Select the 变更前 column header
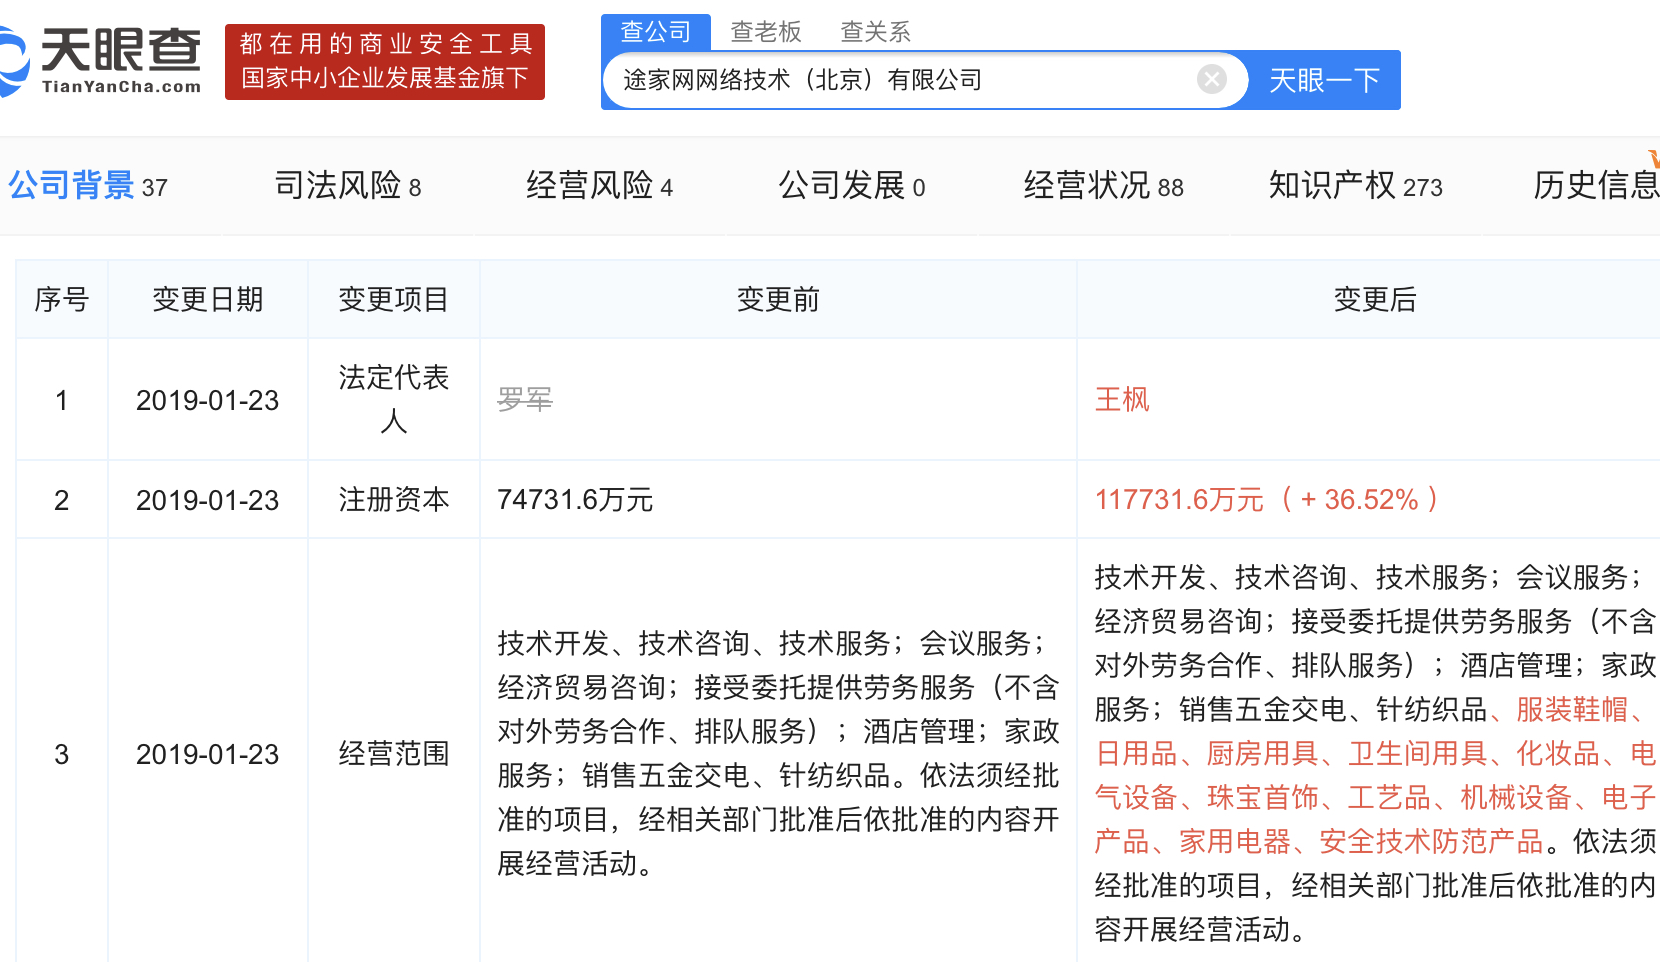Image resolution: width=1660 pixels, height=962 pixels. [778, 299]
